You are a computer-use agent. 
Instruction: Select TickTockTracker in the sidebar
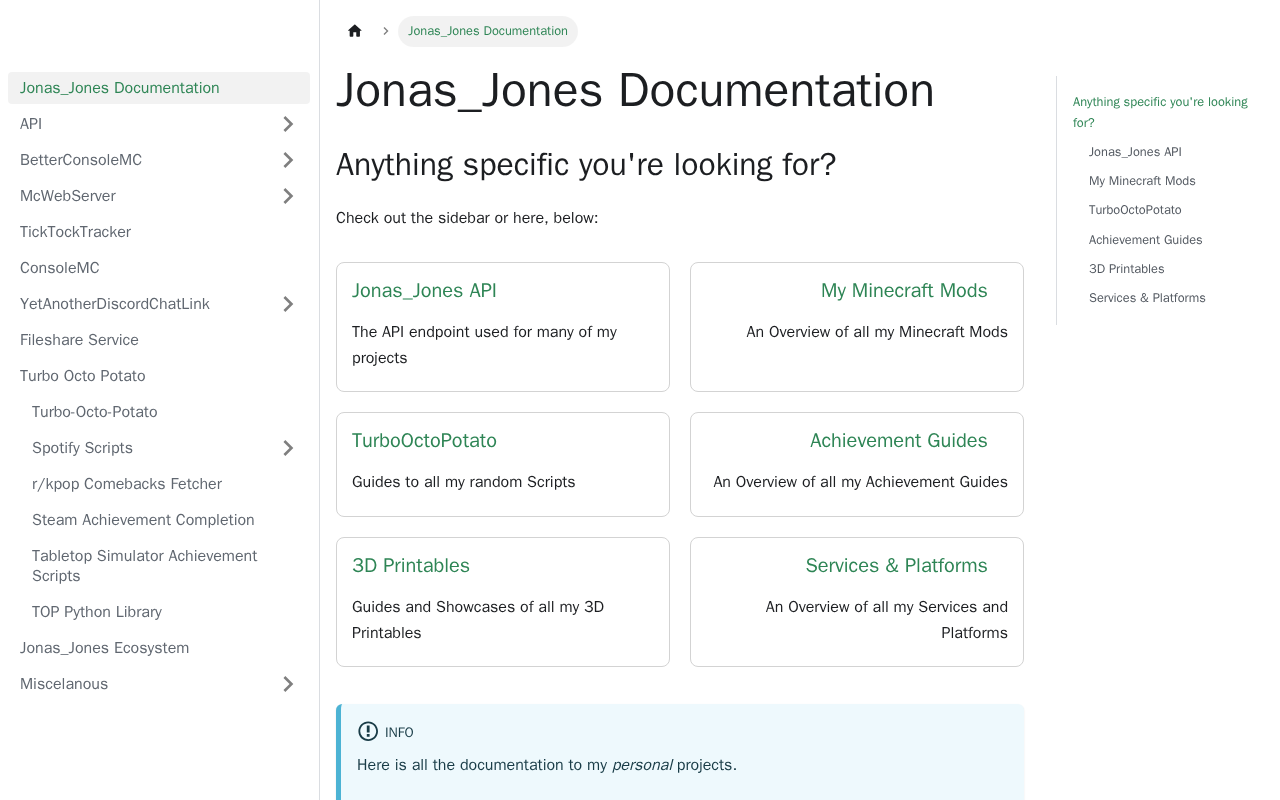[x=75, y=232]
